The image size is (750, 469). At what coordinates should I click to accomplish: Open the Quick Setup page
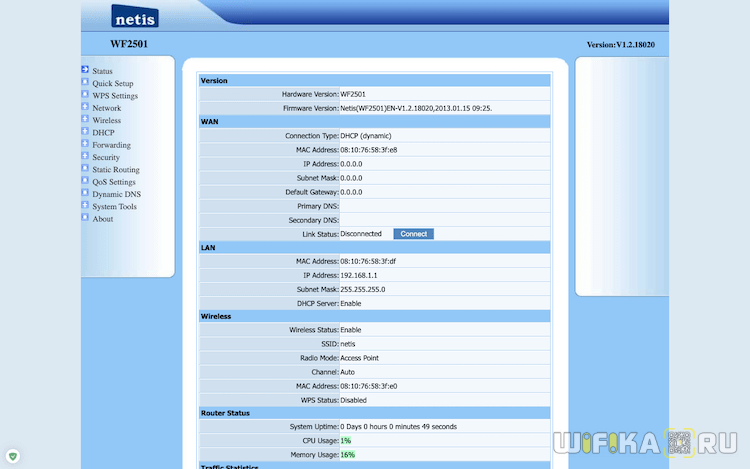click(113, 83)
